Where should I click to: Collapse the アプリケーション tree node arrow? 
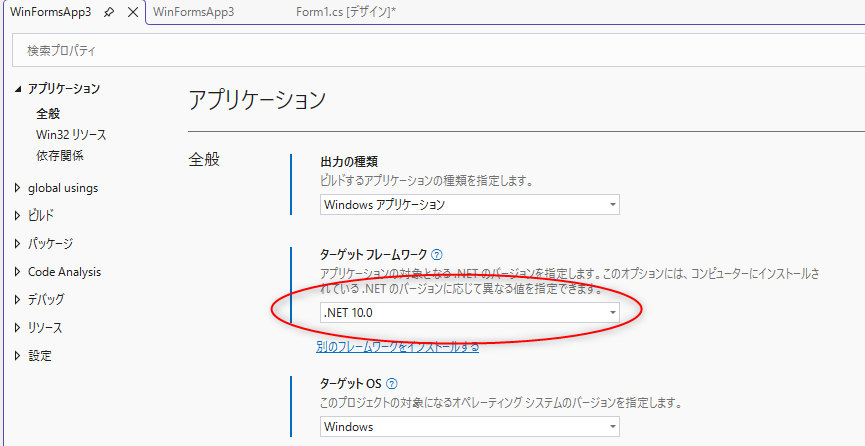[18, 89]
